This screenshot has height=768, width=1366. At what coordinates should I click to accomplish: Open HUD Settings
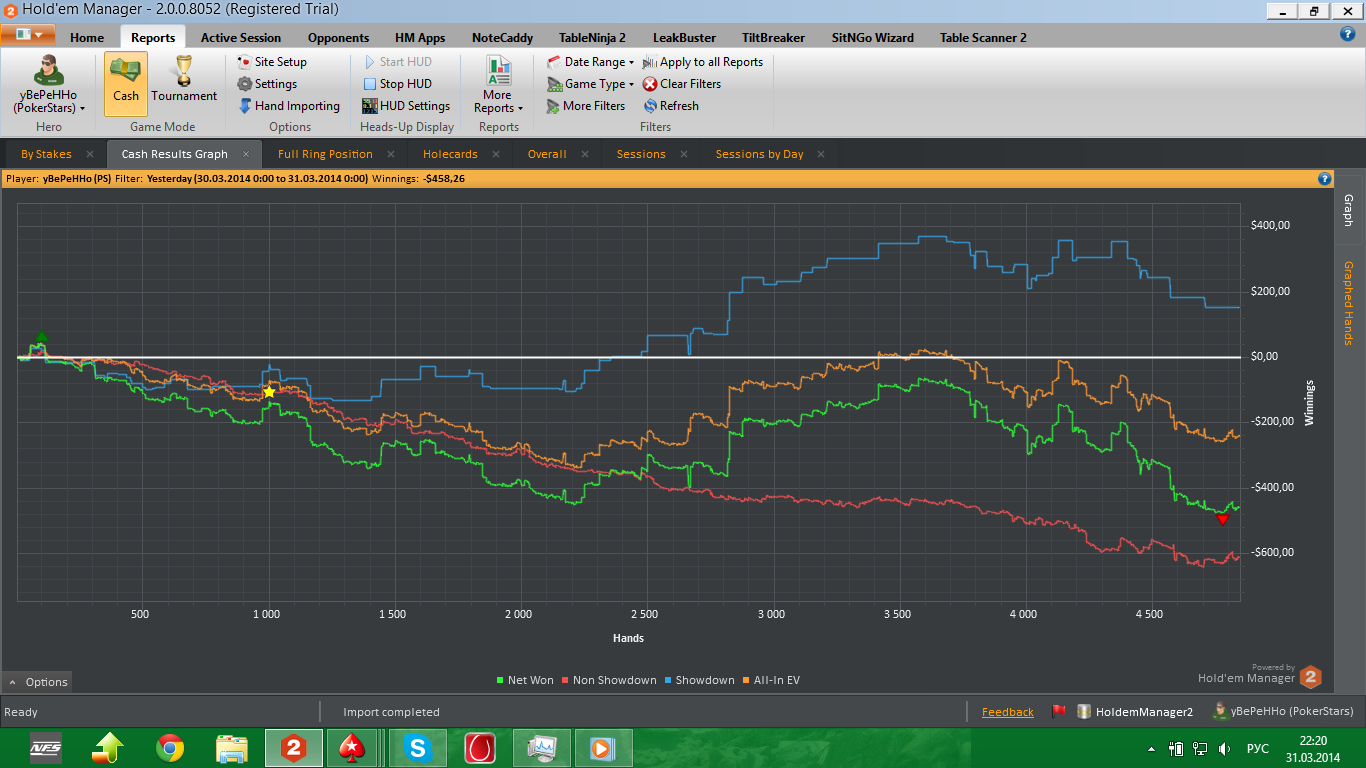[406, 106]
